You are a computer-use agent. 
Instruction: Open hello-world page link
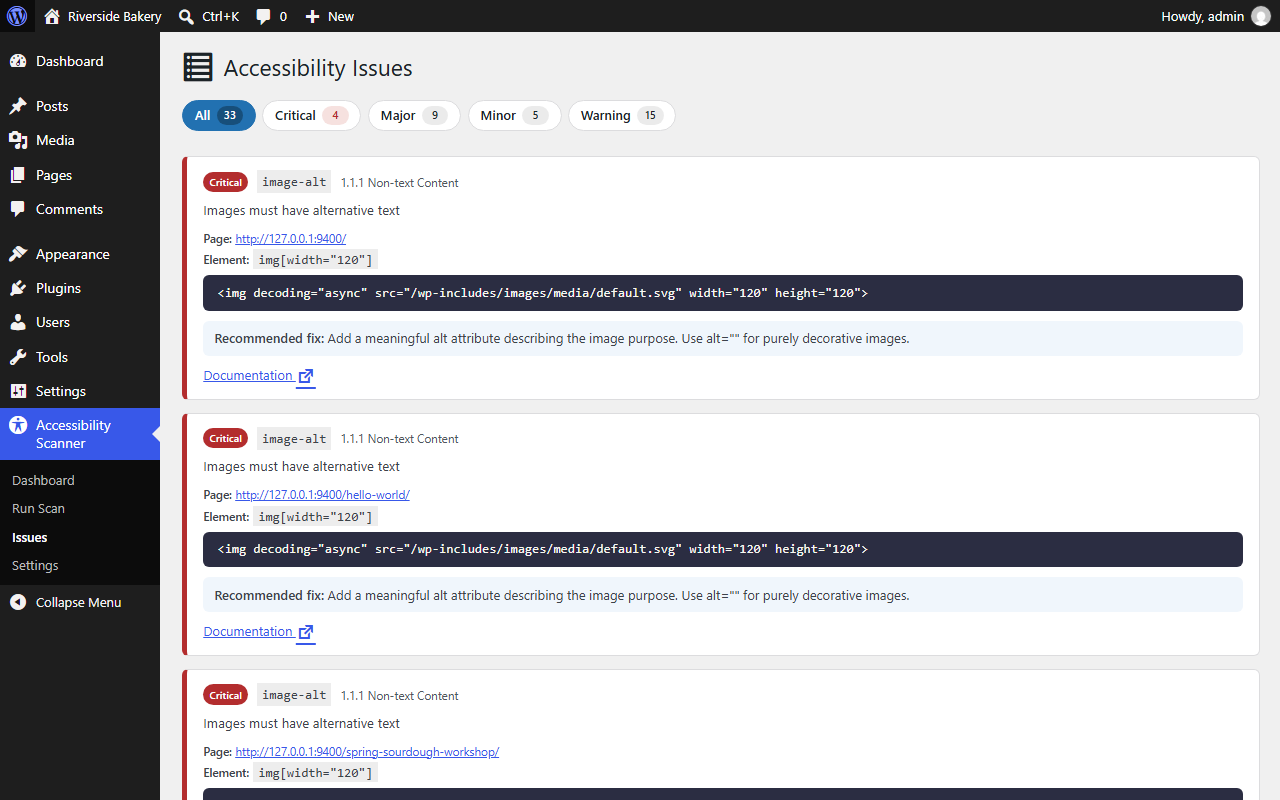coord(322,495)
